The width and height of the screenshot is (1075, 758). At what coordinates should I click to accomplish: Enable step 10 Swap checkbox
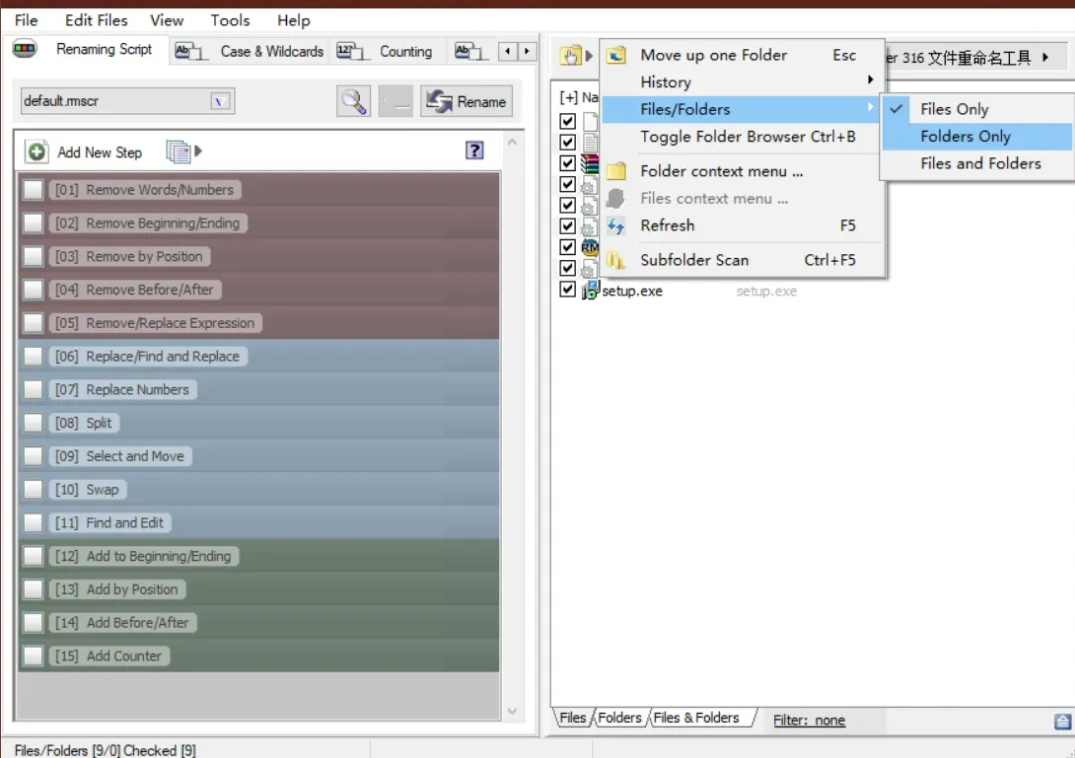click(33, 489)
